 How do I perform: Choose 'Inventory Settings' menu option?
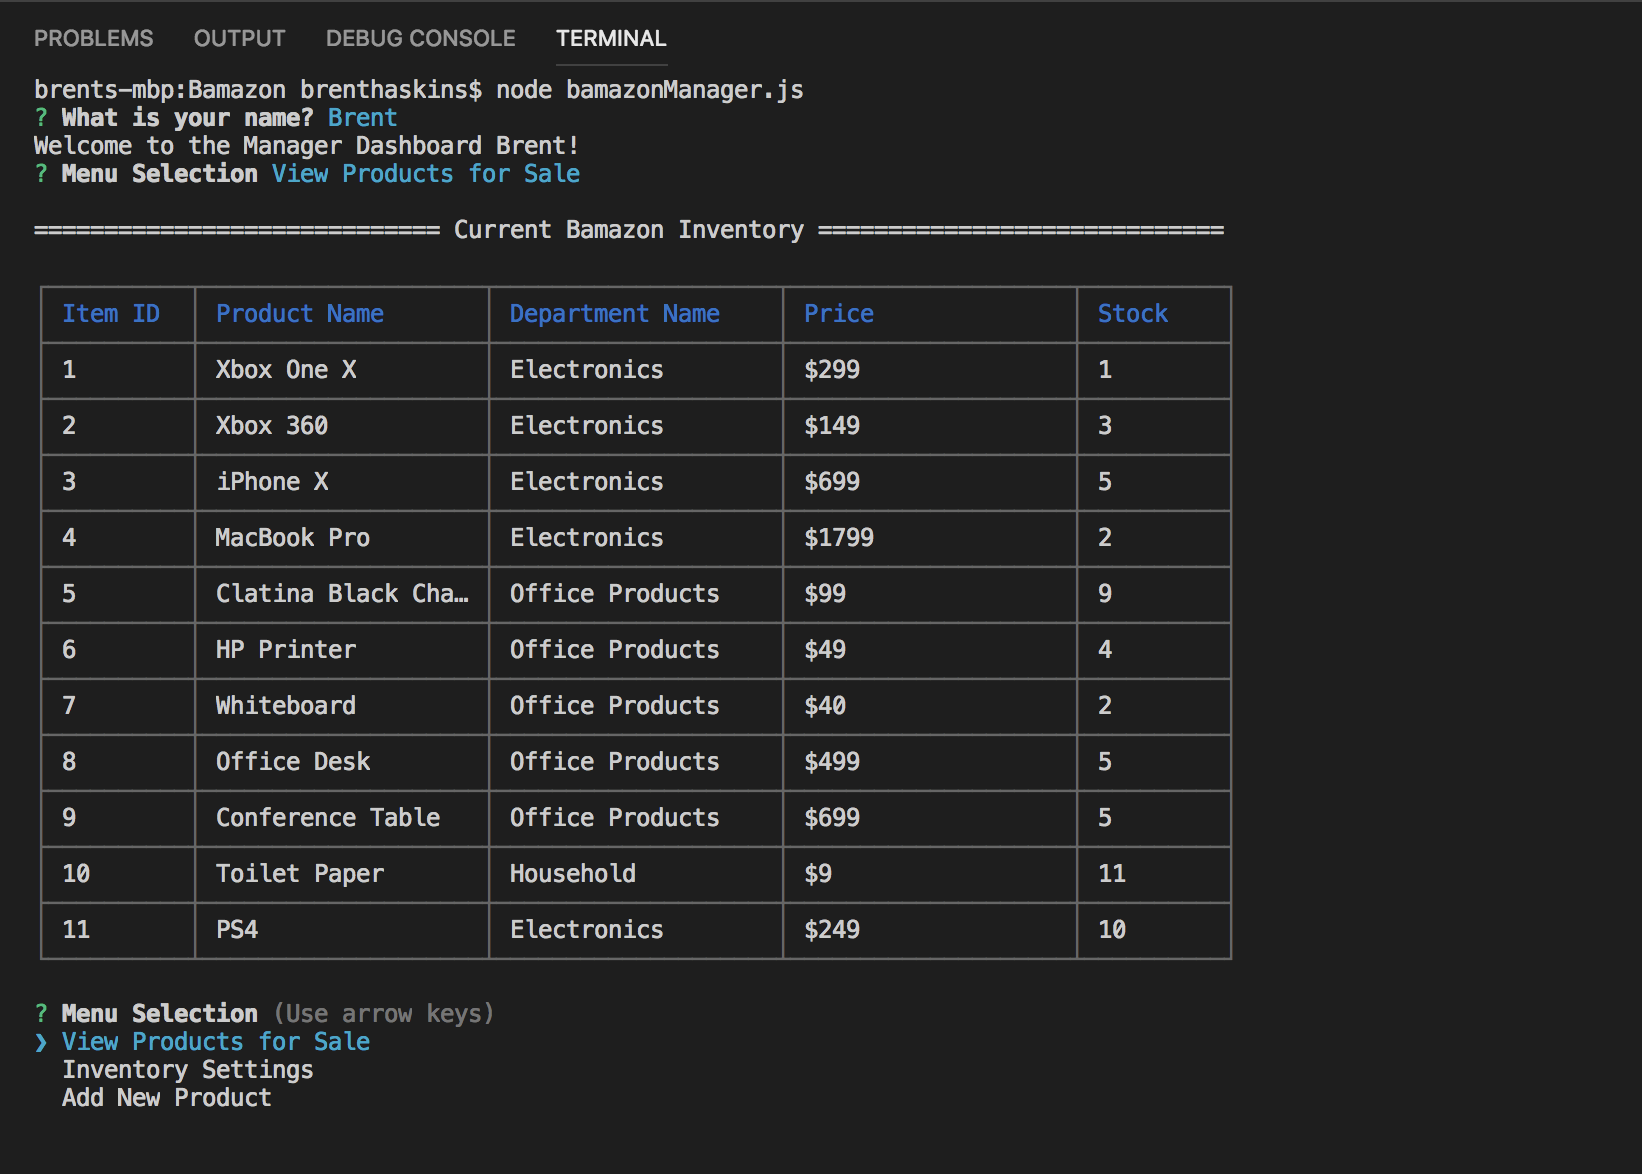[188, 1069]
